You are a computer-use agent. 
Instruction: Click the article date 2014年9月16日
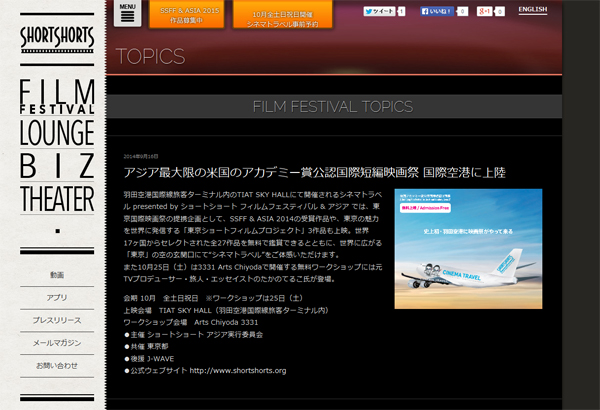(141, 156)
